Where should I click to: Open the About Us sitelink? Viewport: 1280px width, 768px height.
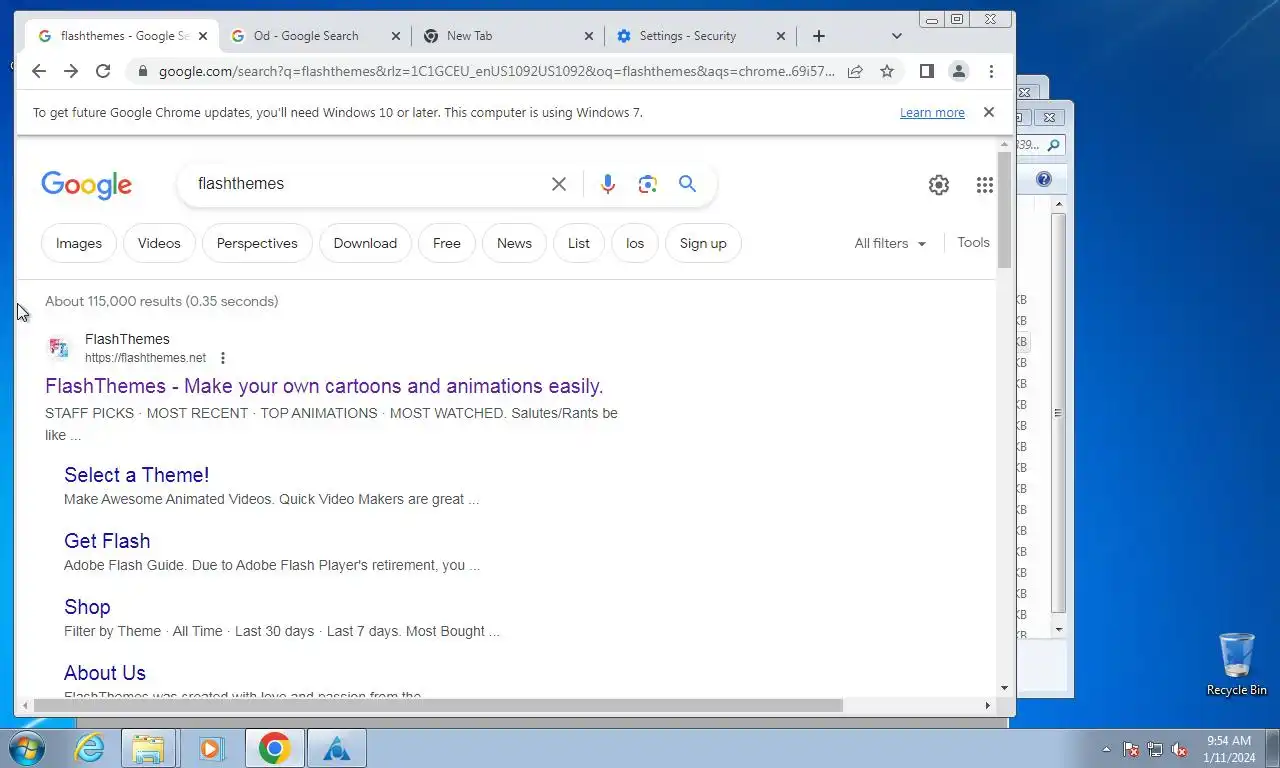click(105, 673)
